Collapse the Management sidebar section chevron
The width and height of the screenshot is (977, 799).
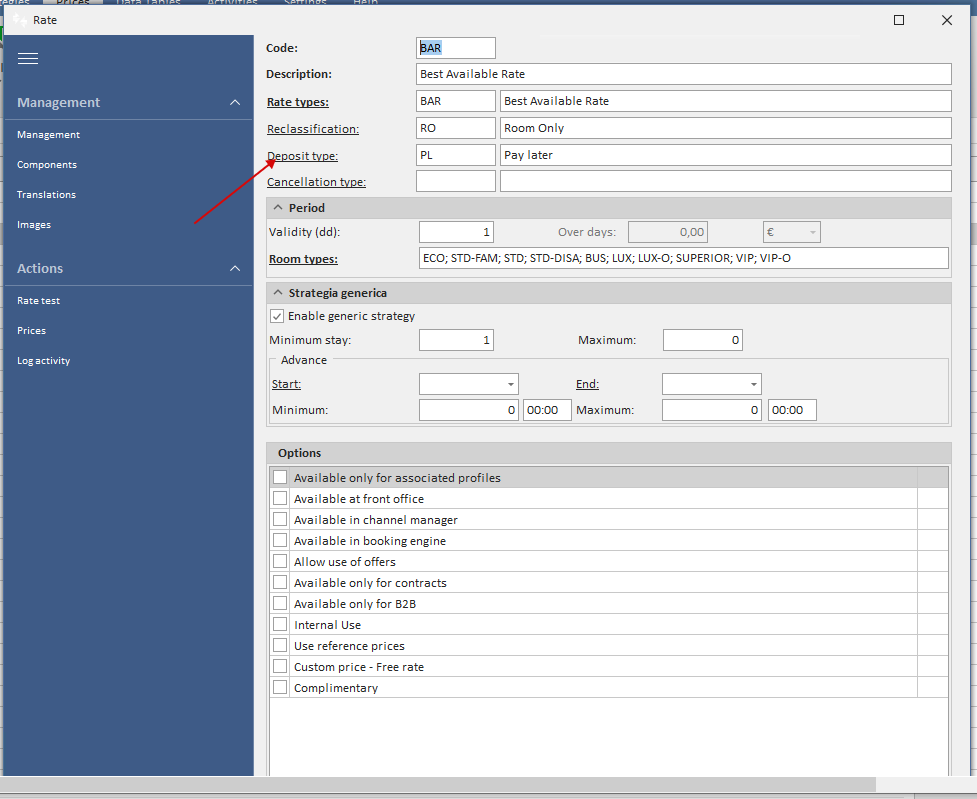(x=235, y=103)
